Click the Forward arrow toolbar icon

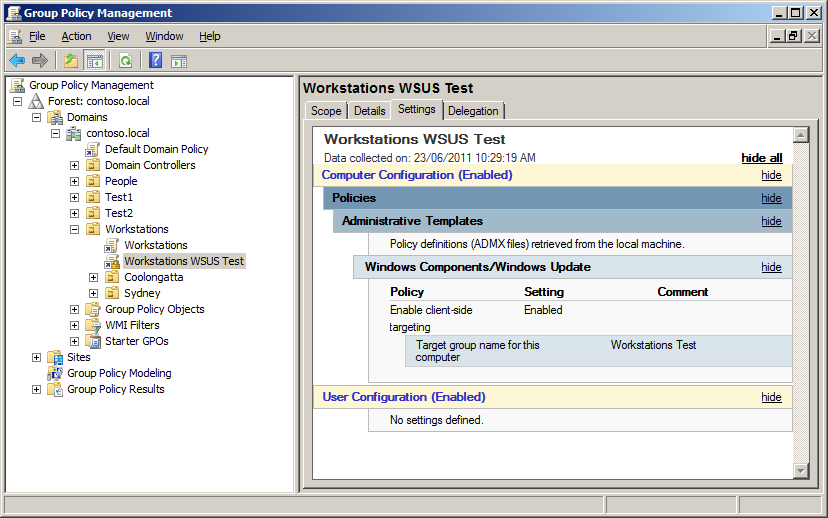click(x=40, y=60)
